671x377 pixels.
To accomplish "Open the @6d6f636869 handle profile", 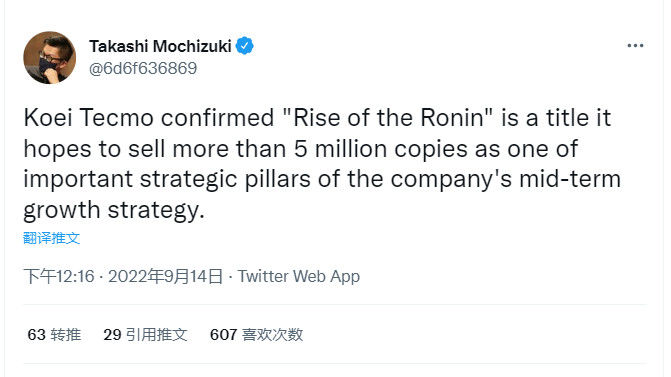I will (143, 68).
